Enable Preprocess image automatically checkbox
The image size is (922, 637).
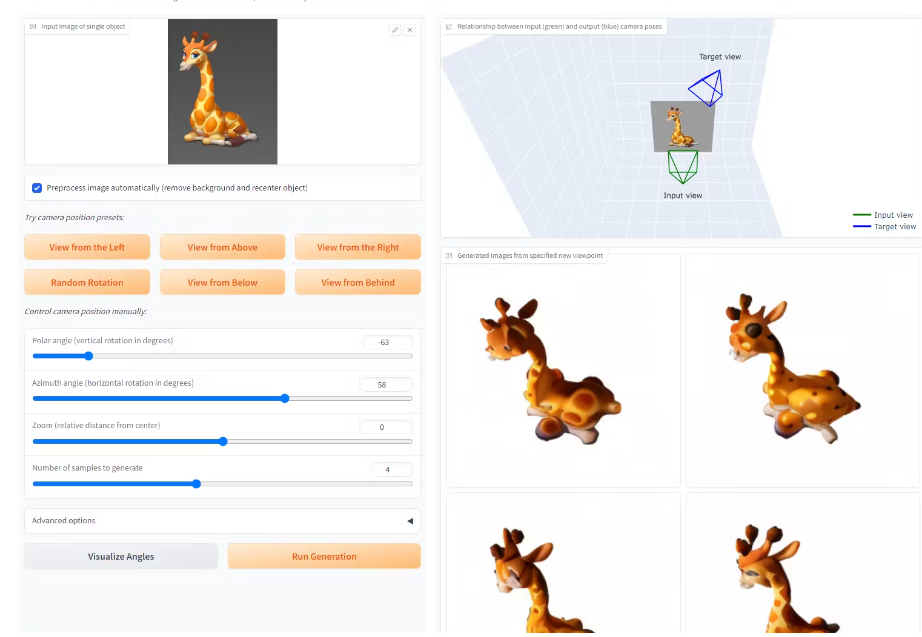pyautogui.click(x=37, y=188)
